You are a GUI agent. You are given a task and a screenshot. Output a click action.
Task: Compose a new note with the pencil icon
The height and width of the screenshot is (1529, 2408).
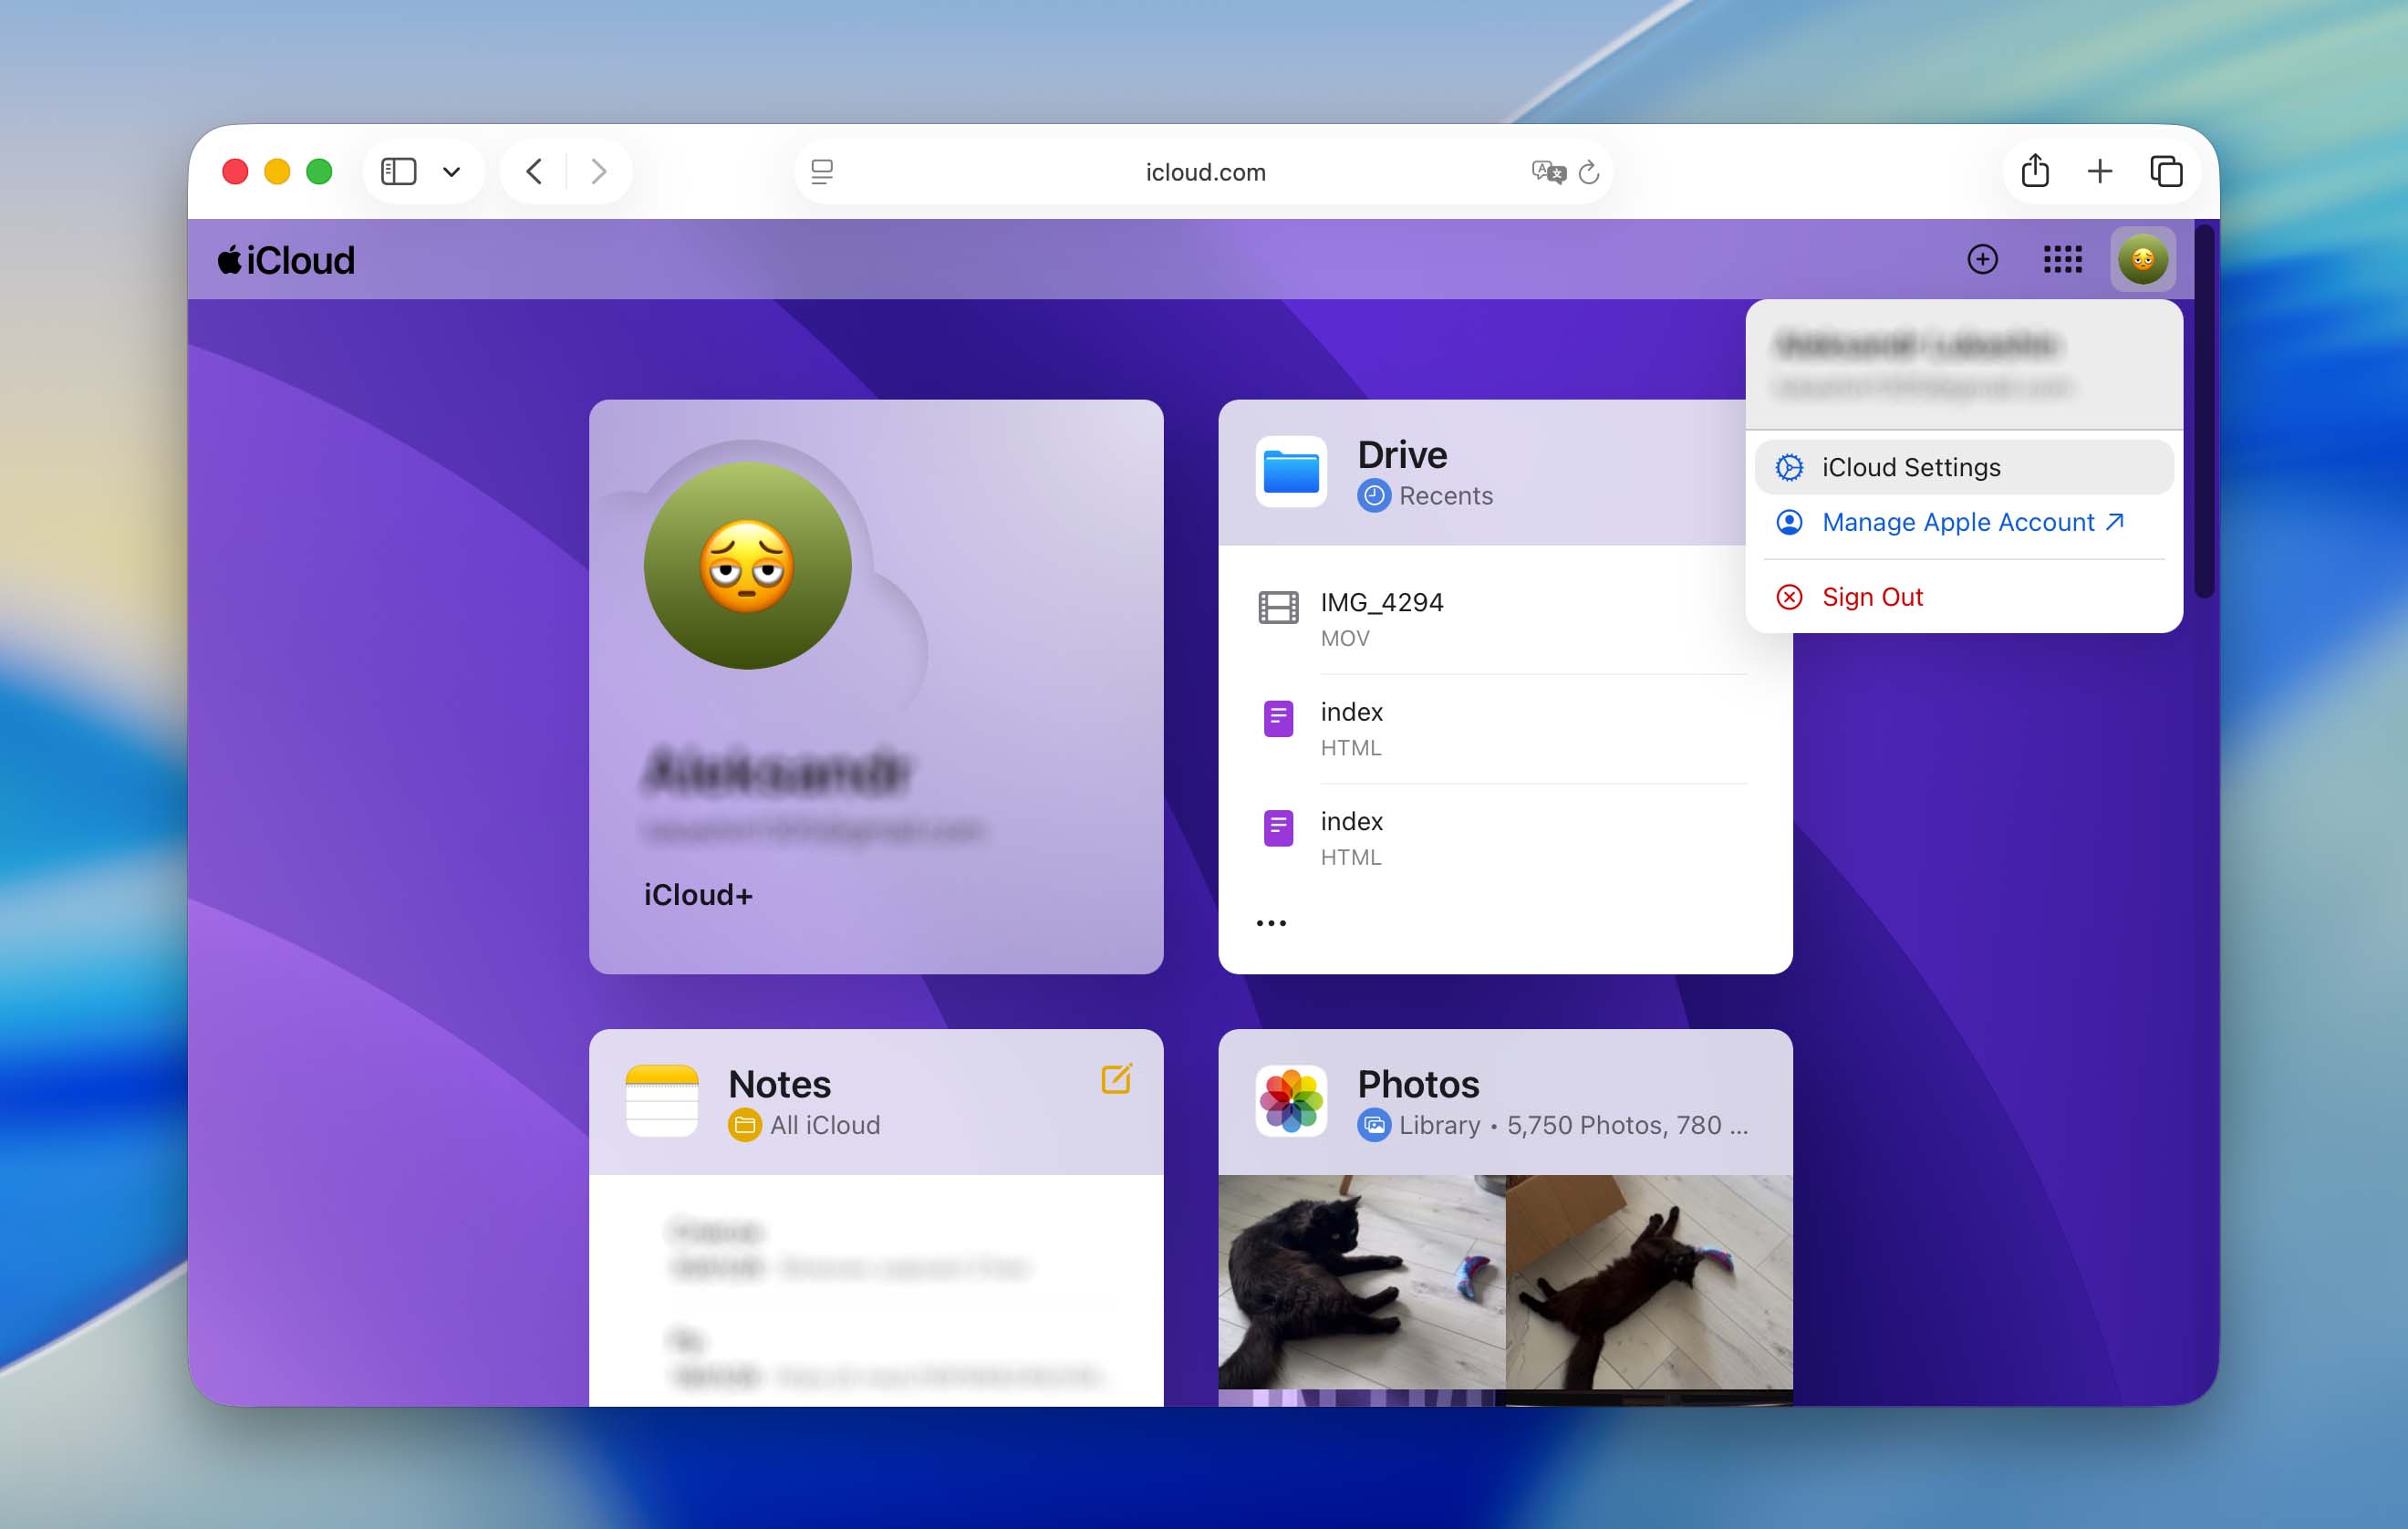pyautogui.click(x=1116, y=1079)
